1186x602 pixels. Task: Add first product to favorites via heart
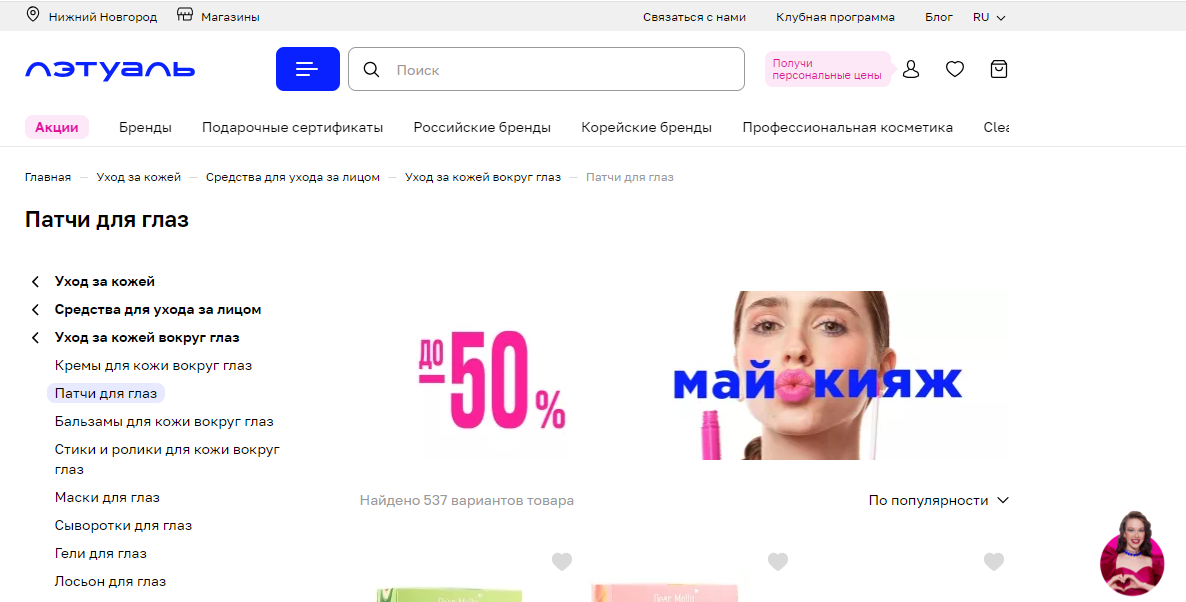click(561, 561)
